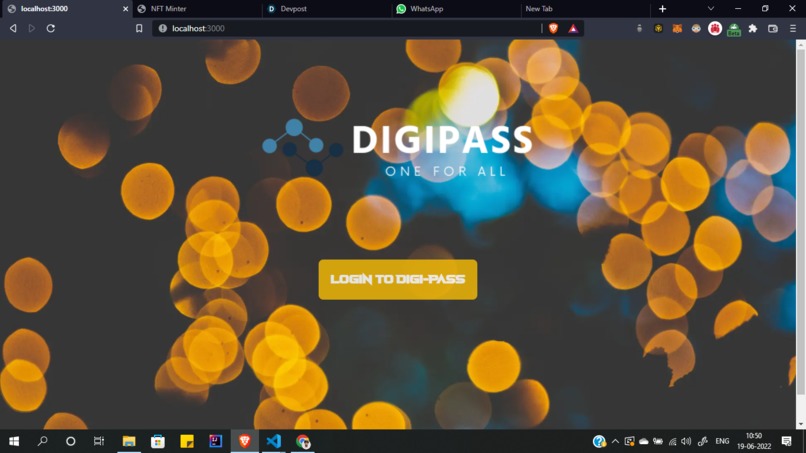Image resolution: width=806 pixels, height=453 pixels.
Task: Show hidden system tray icons
Action: [x=615, y=441]
